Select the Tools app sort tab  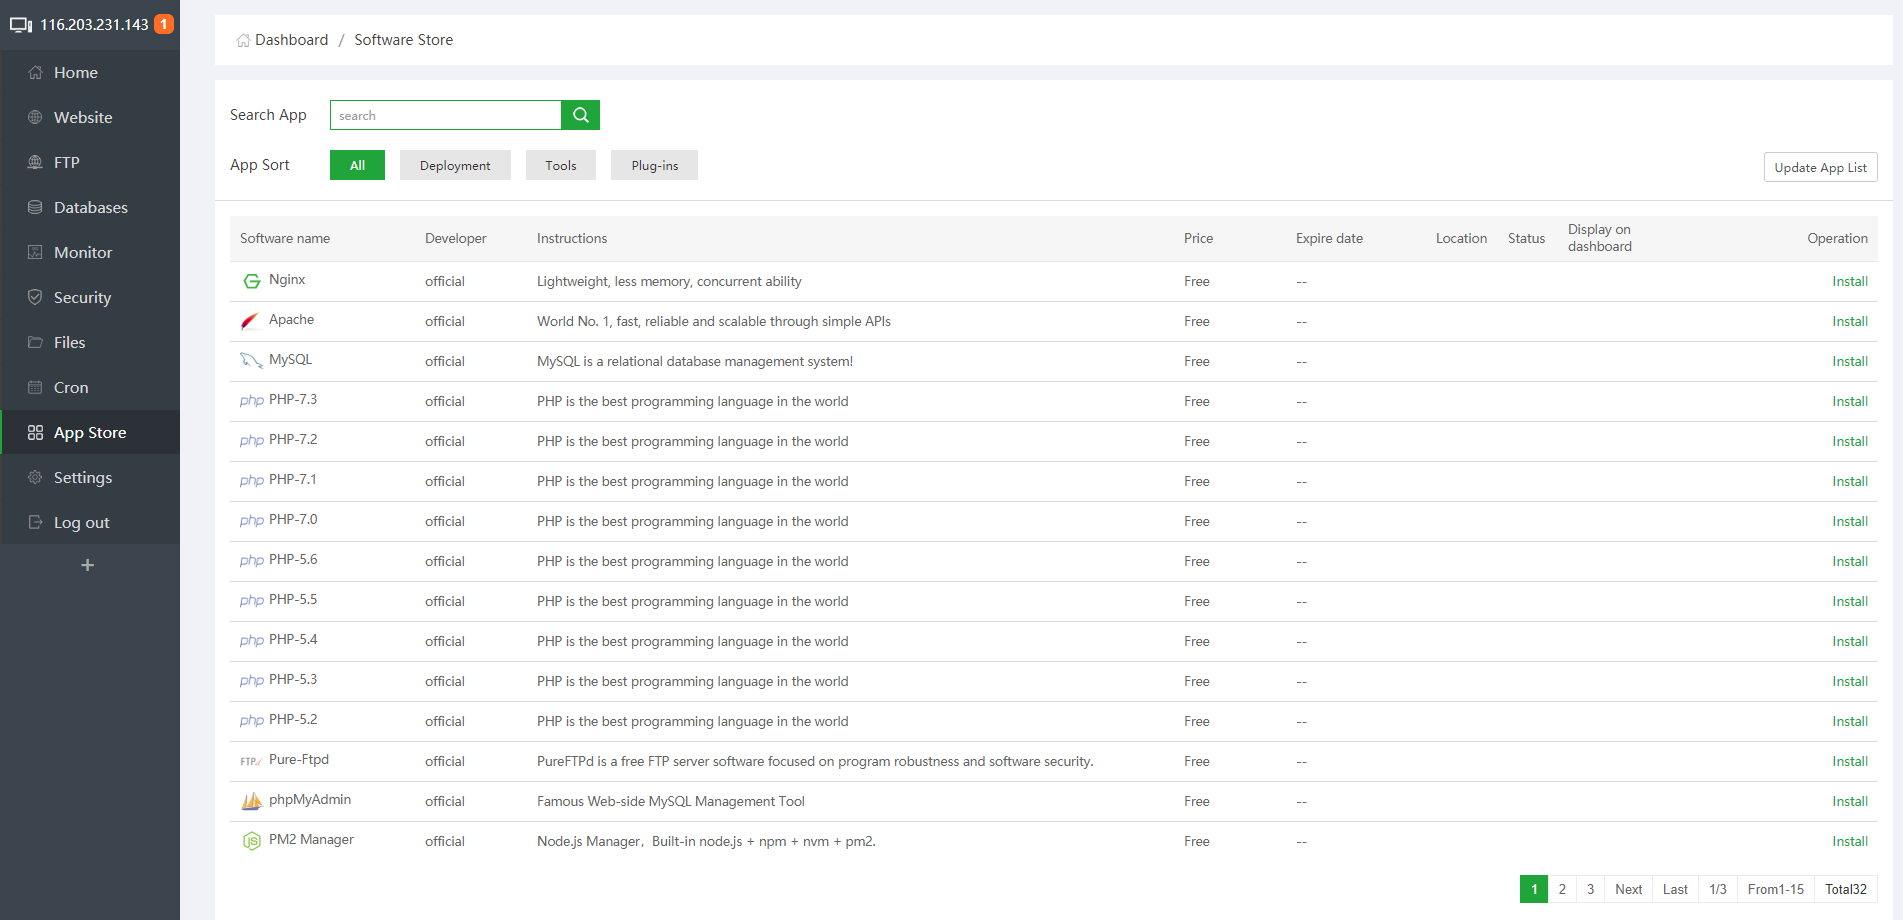point(560,166)
